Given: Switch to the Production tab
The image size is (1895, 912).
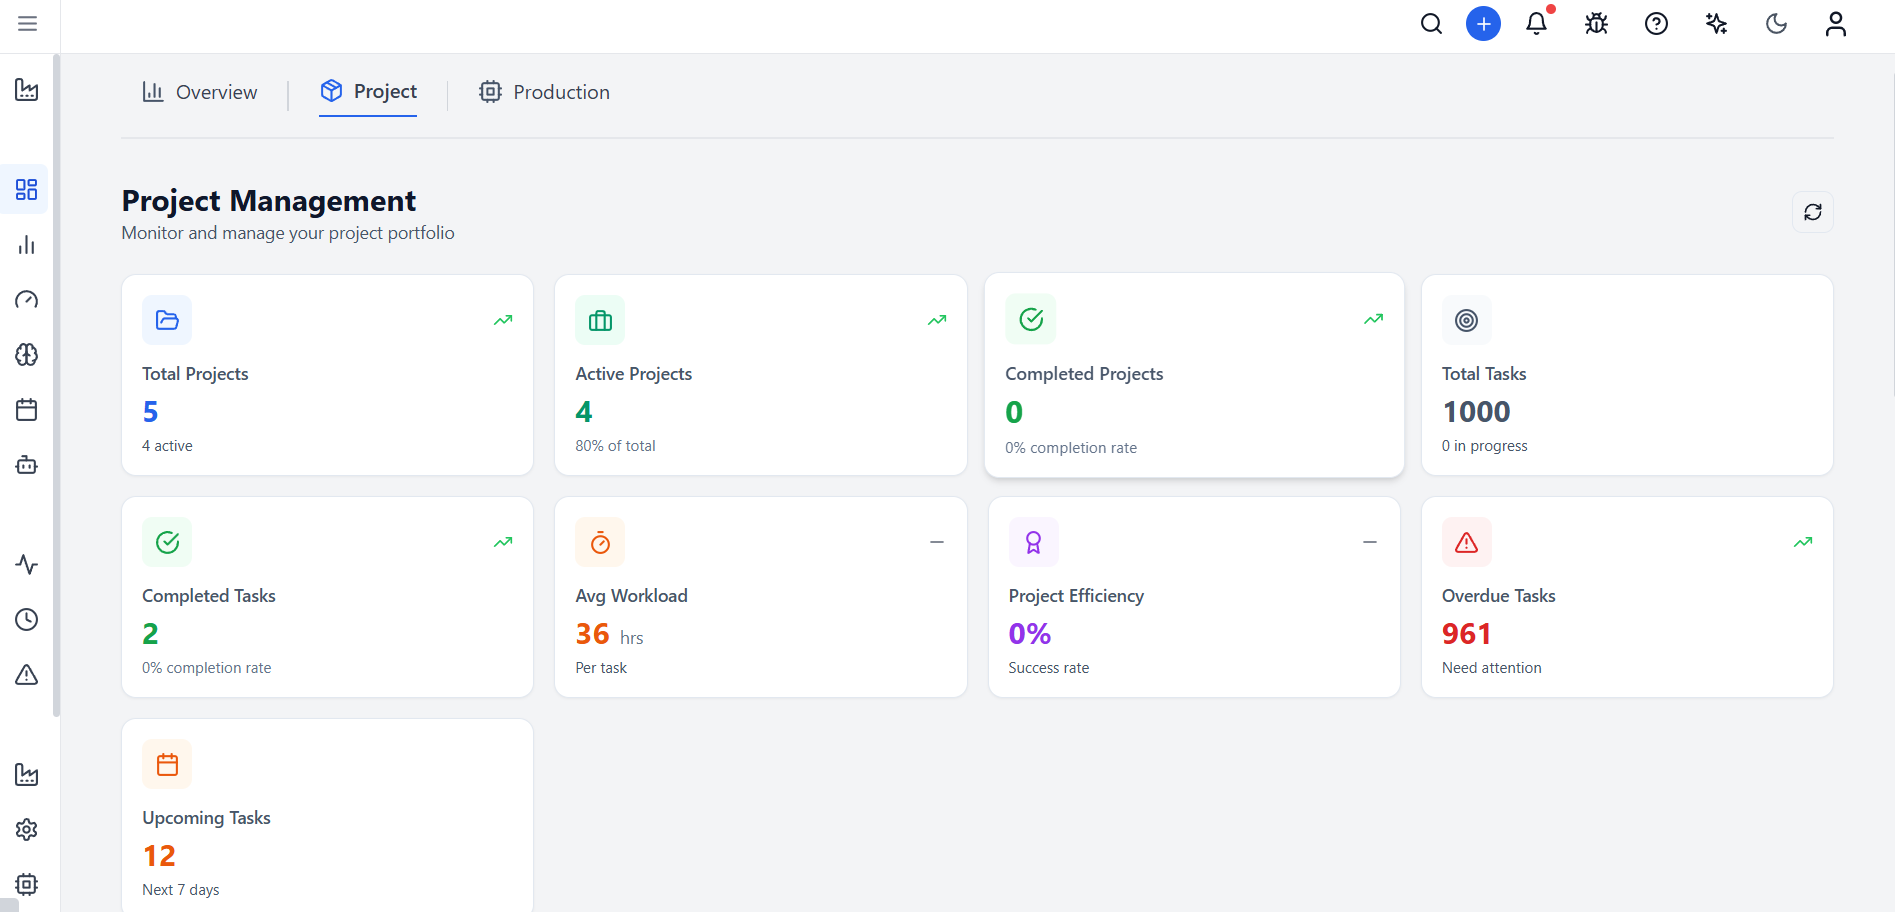Looking at the screenshot, I should [544, 92].
